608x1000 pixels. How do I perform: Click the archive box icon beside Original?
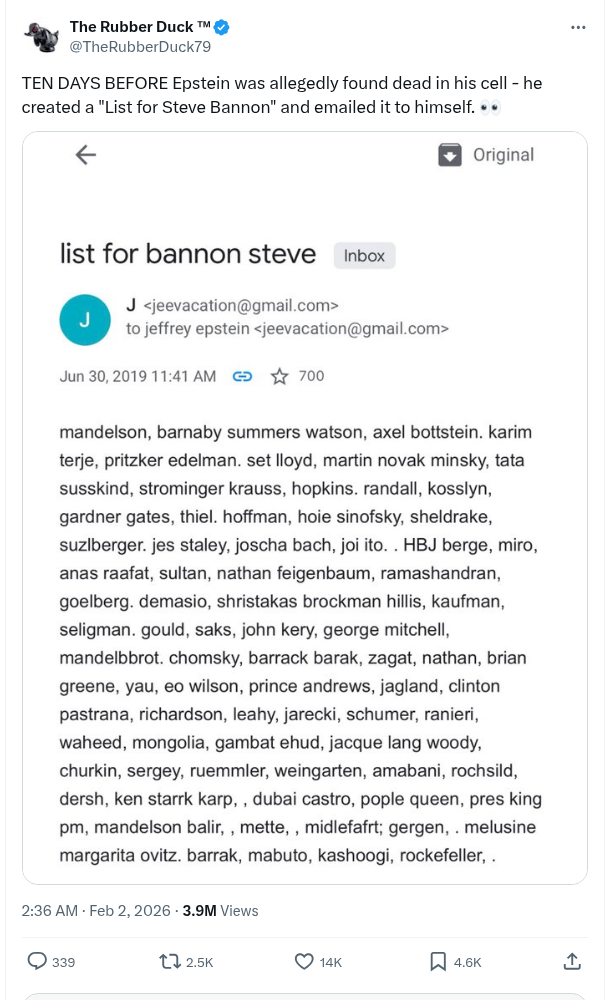[450, 155]
